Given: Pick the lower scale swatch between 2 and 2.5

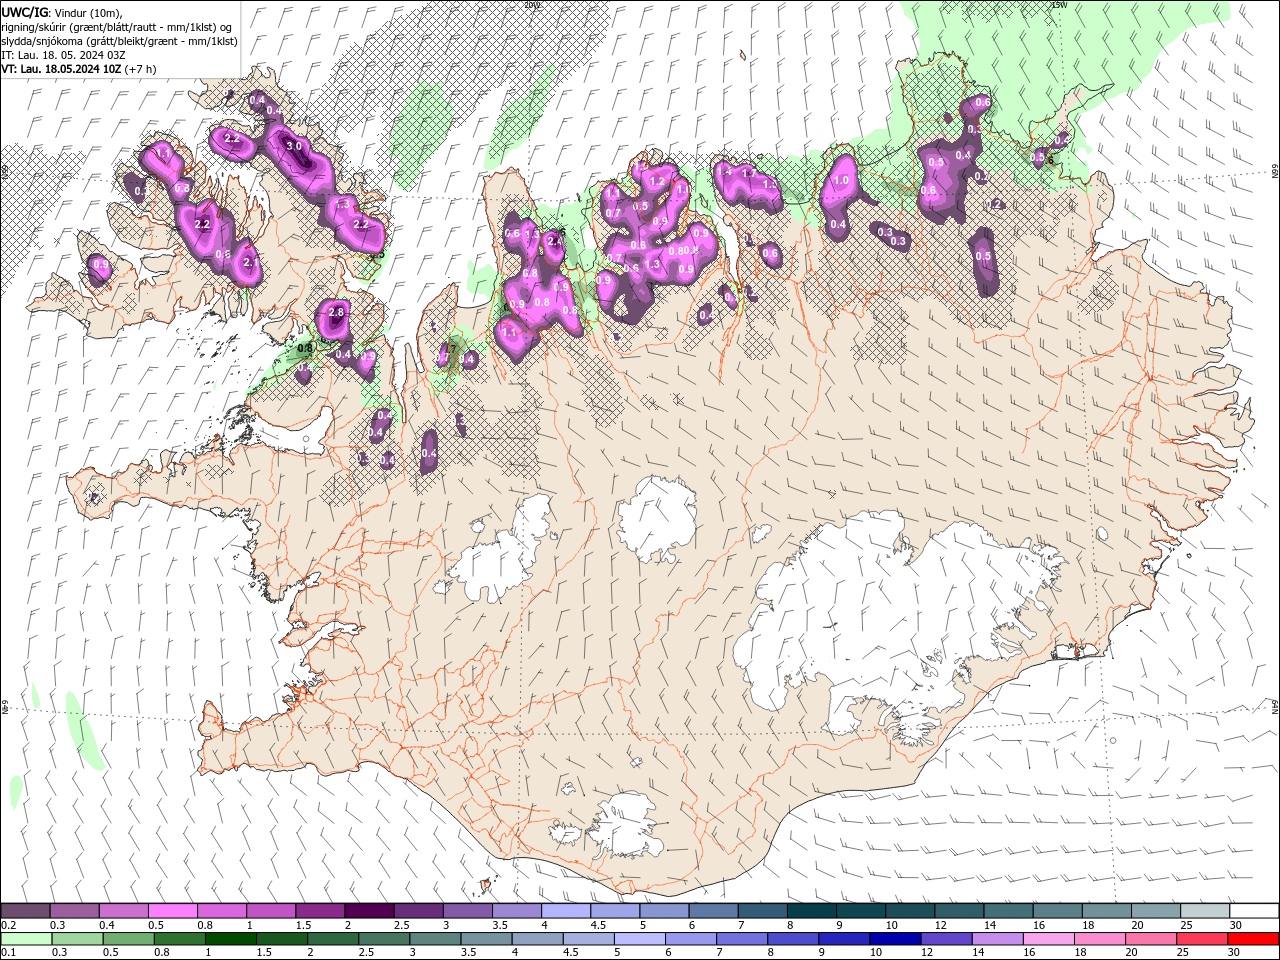Looking at the screenshot, I should [x=332, y=939].
